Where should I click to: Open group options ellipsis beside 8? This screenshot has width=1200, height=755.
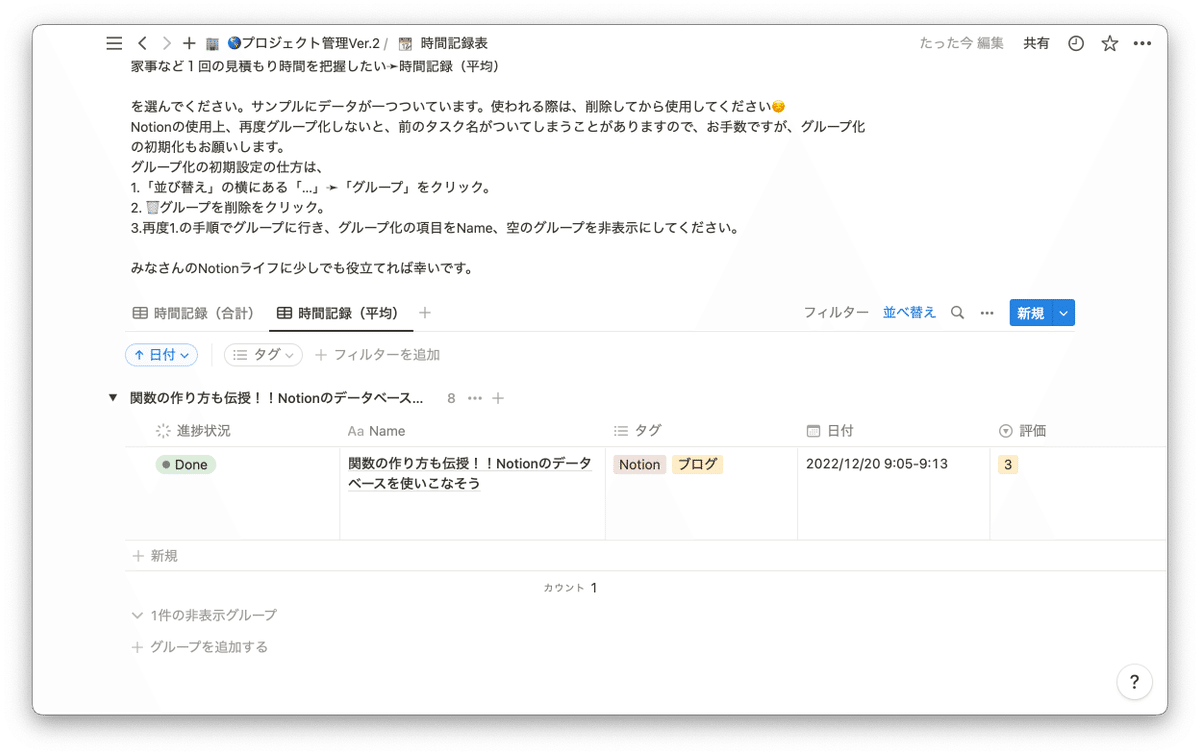point(475,398)
